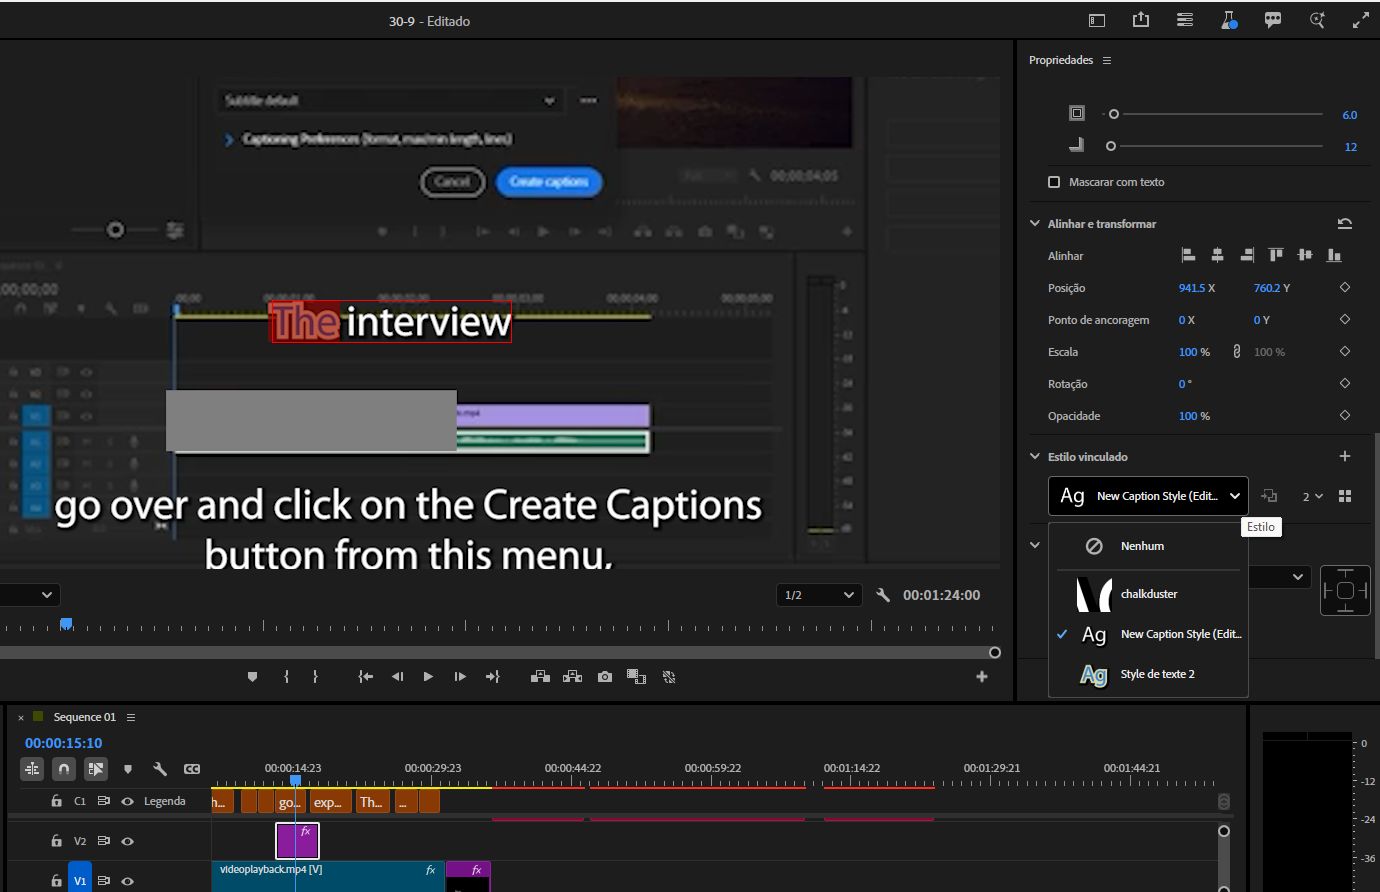The height and width of the screenshot is (892, 1380).
Task: Hide the V2 track with its eye icon
Action: pos(126,841)
